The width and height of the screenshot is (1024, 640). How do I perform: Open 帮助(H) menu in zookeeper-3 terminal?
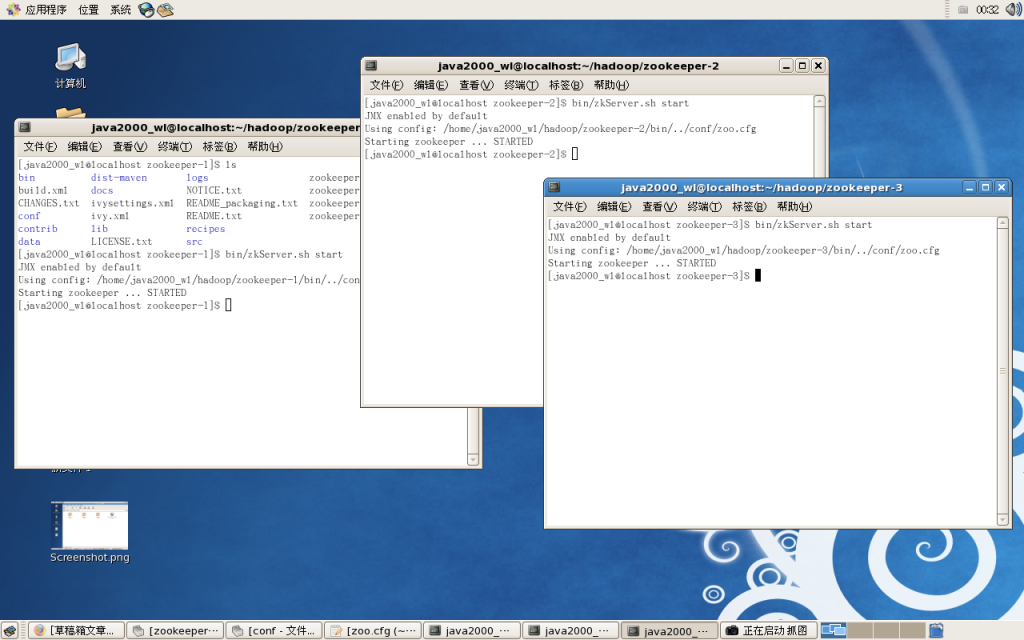point(794,206)
